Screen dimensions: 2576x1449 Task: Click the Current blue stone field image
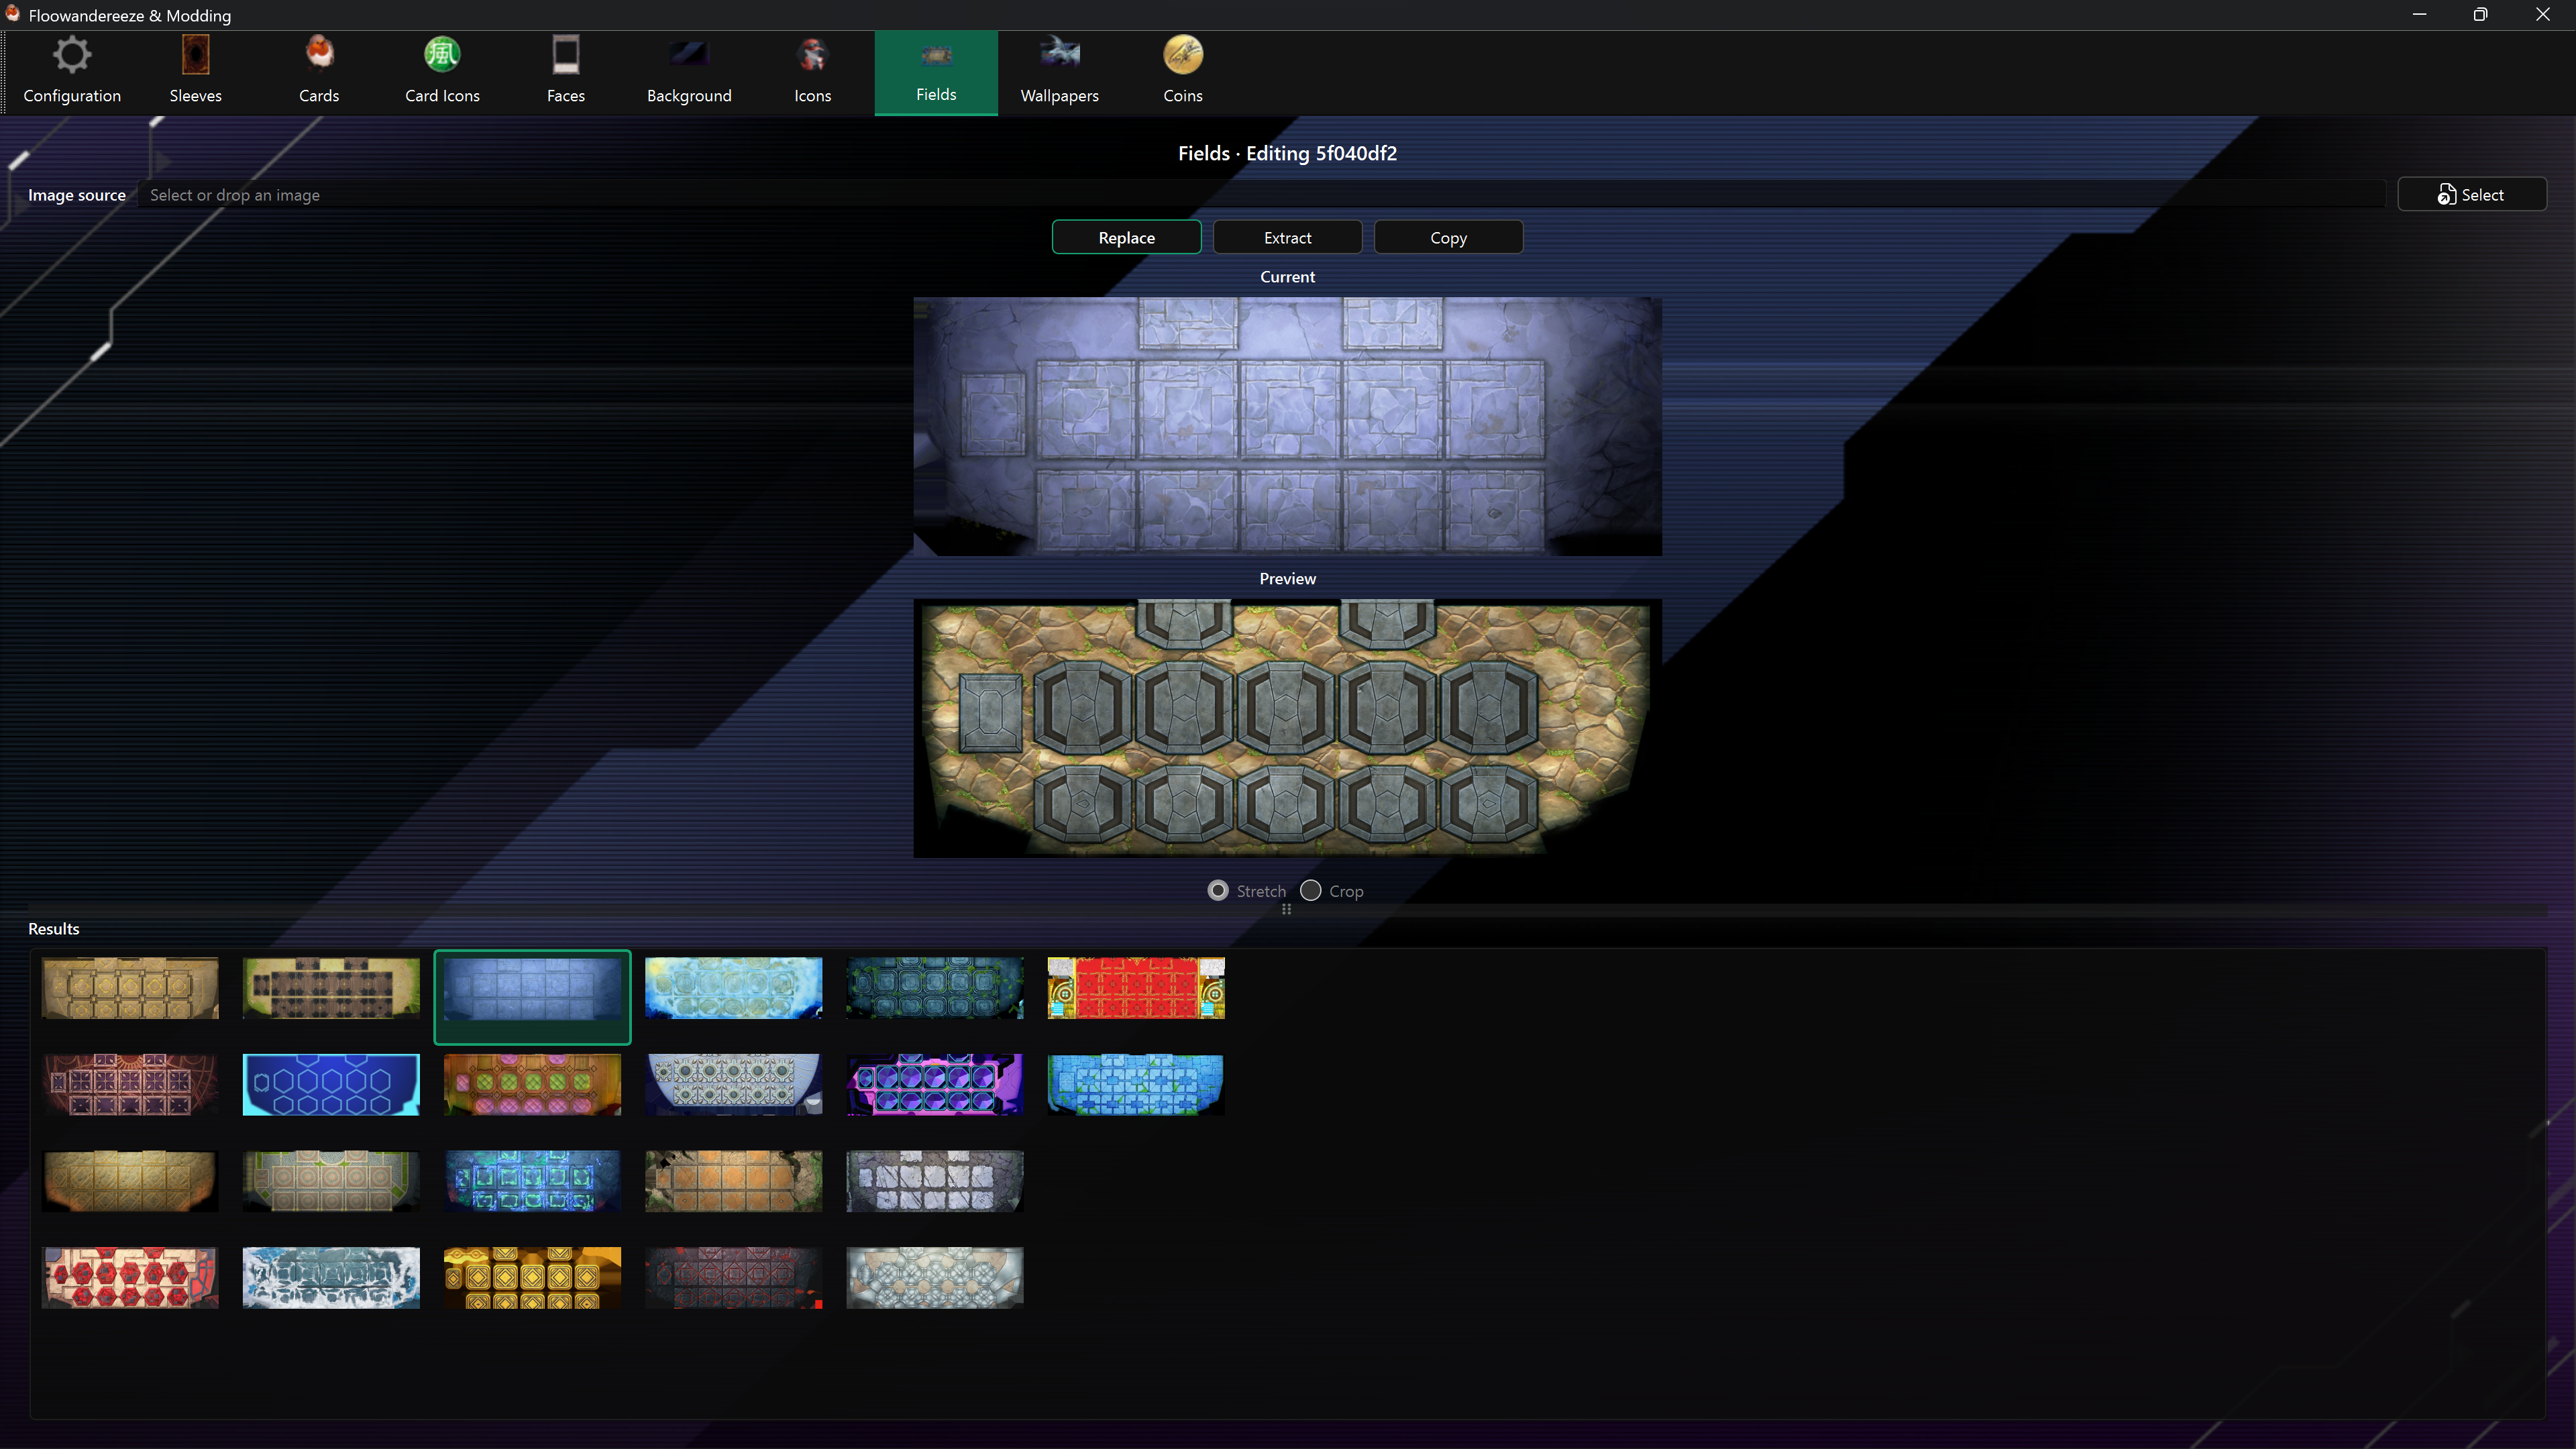pyautogui.click(x=1287, y=426)
